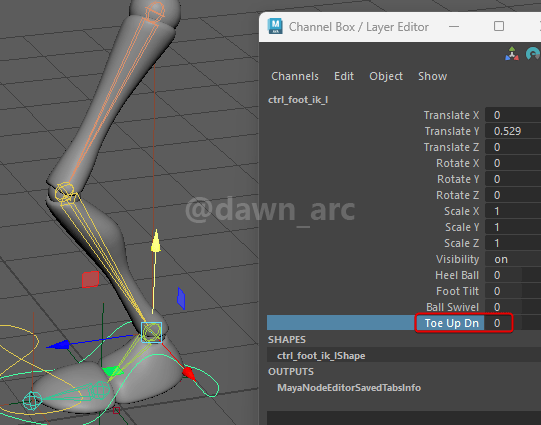Click the cyan square center manipulator handle at ankle
Screen dimensions: 541x425
tap(151, 332)
